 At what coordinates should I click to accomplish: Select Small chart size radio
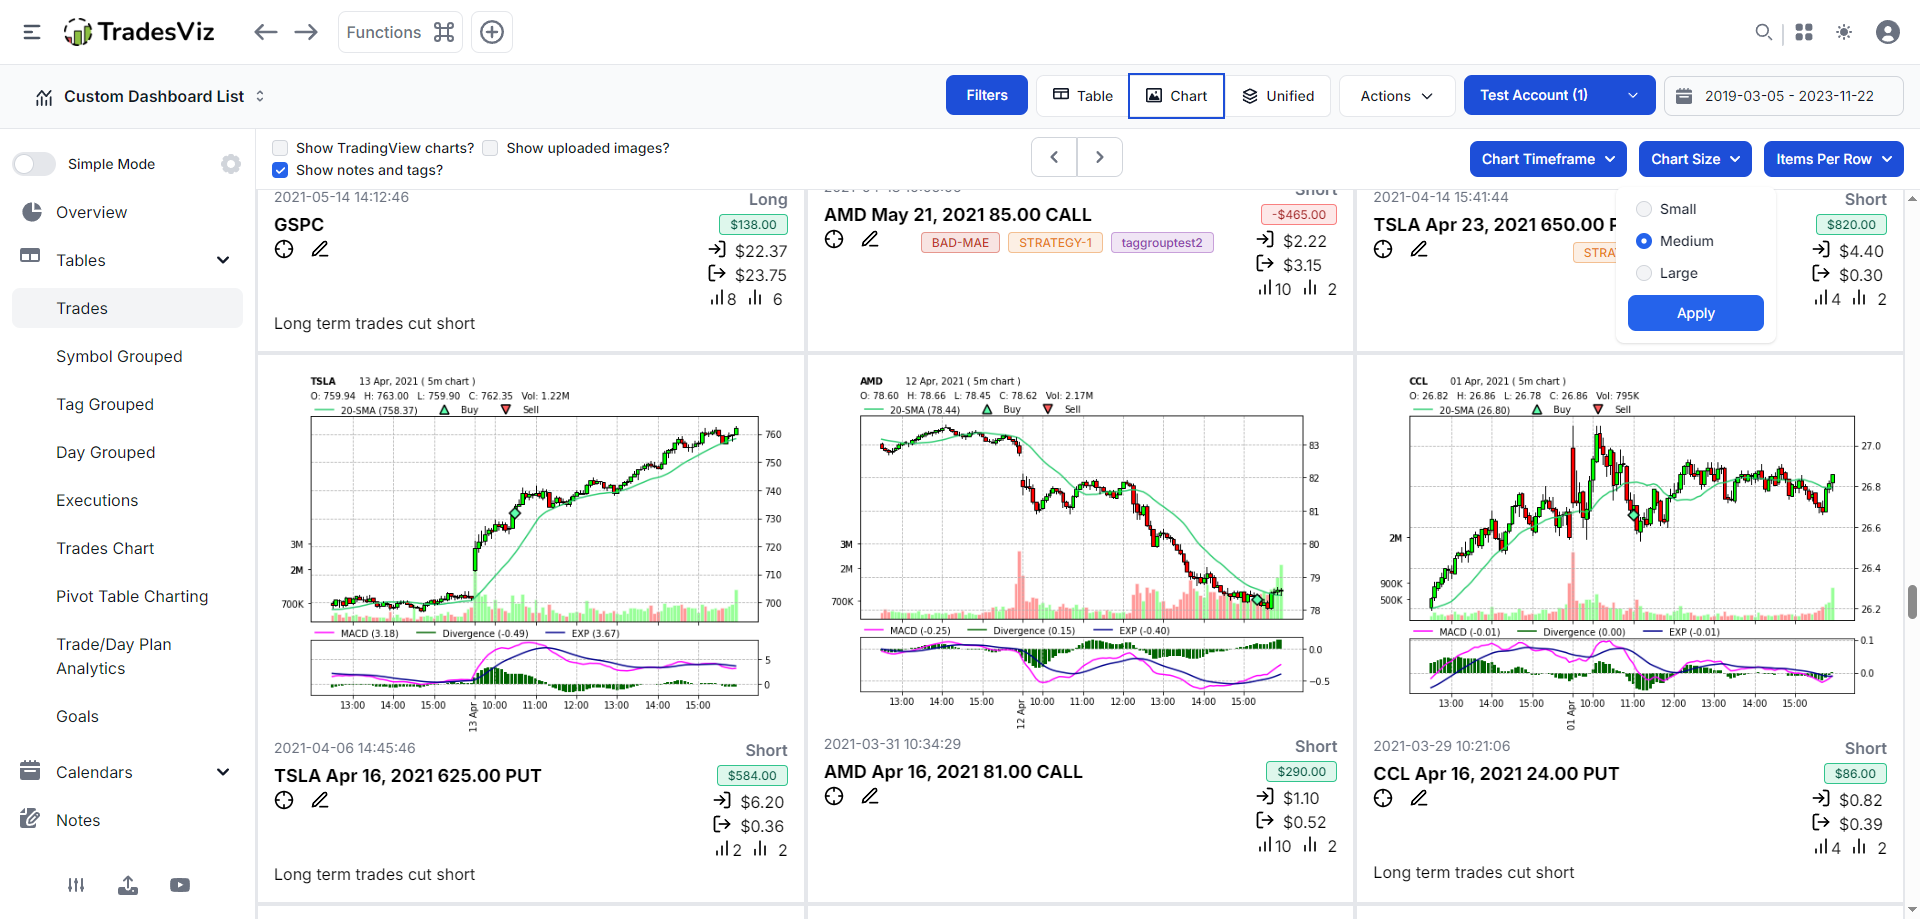(1644, 209)
